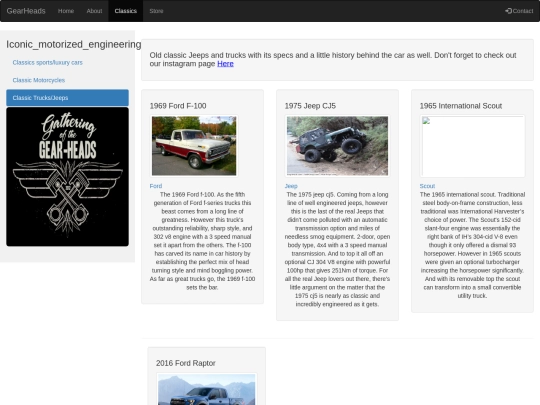Screen dimensions: 540x405
Task: Open Classics sports/luxury cars category
Action: (x=48, y=63)
